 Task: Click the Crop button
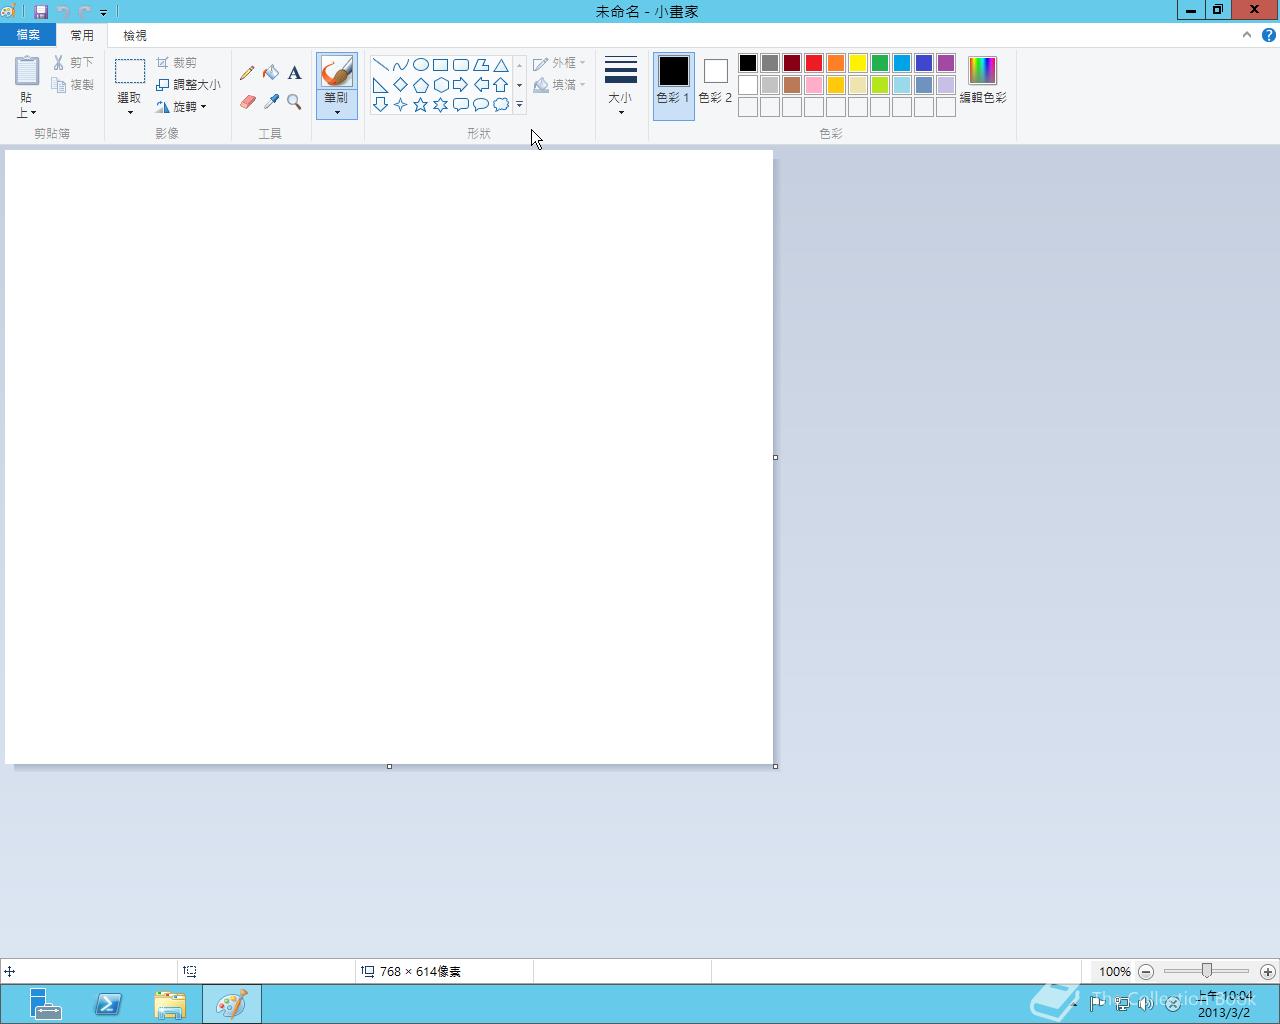point(177,63)
